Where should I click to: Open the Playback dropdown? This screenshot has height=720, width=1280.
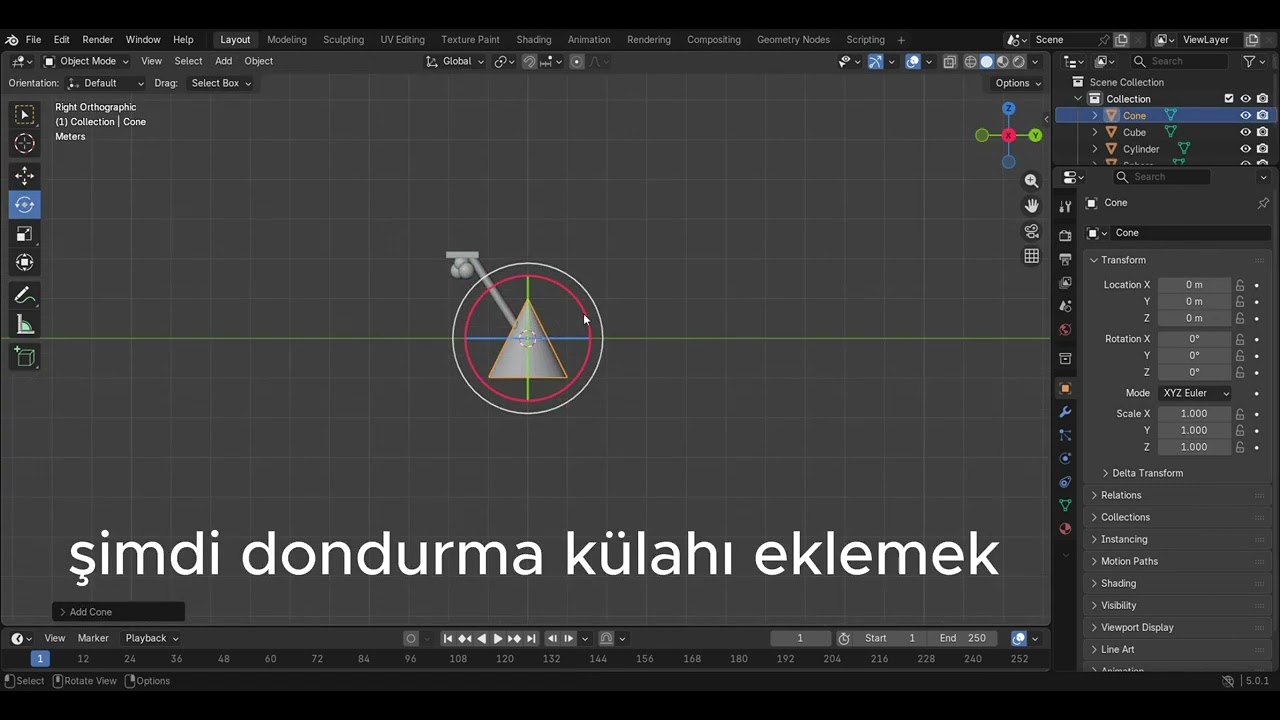coord(152,638)
